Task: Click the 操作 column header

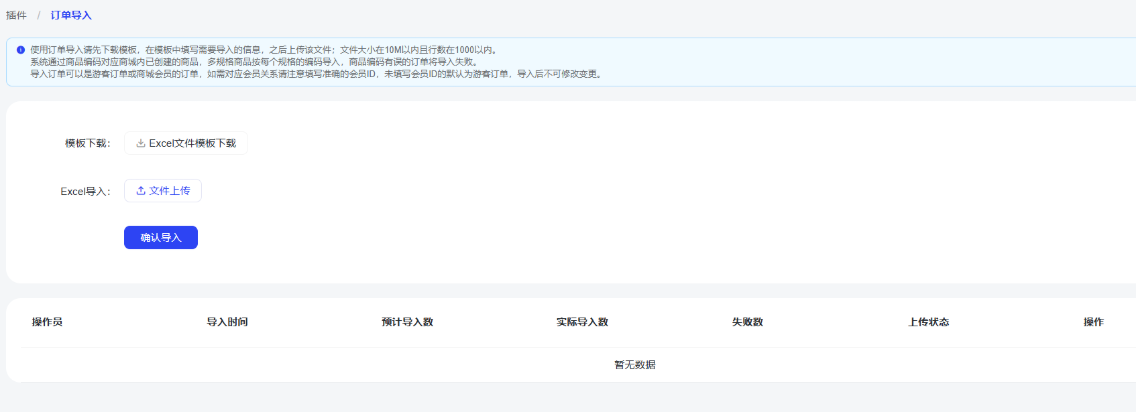Action: coord(1093,322)
